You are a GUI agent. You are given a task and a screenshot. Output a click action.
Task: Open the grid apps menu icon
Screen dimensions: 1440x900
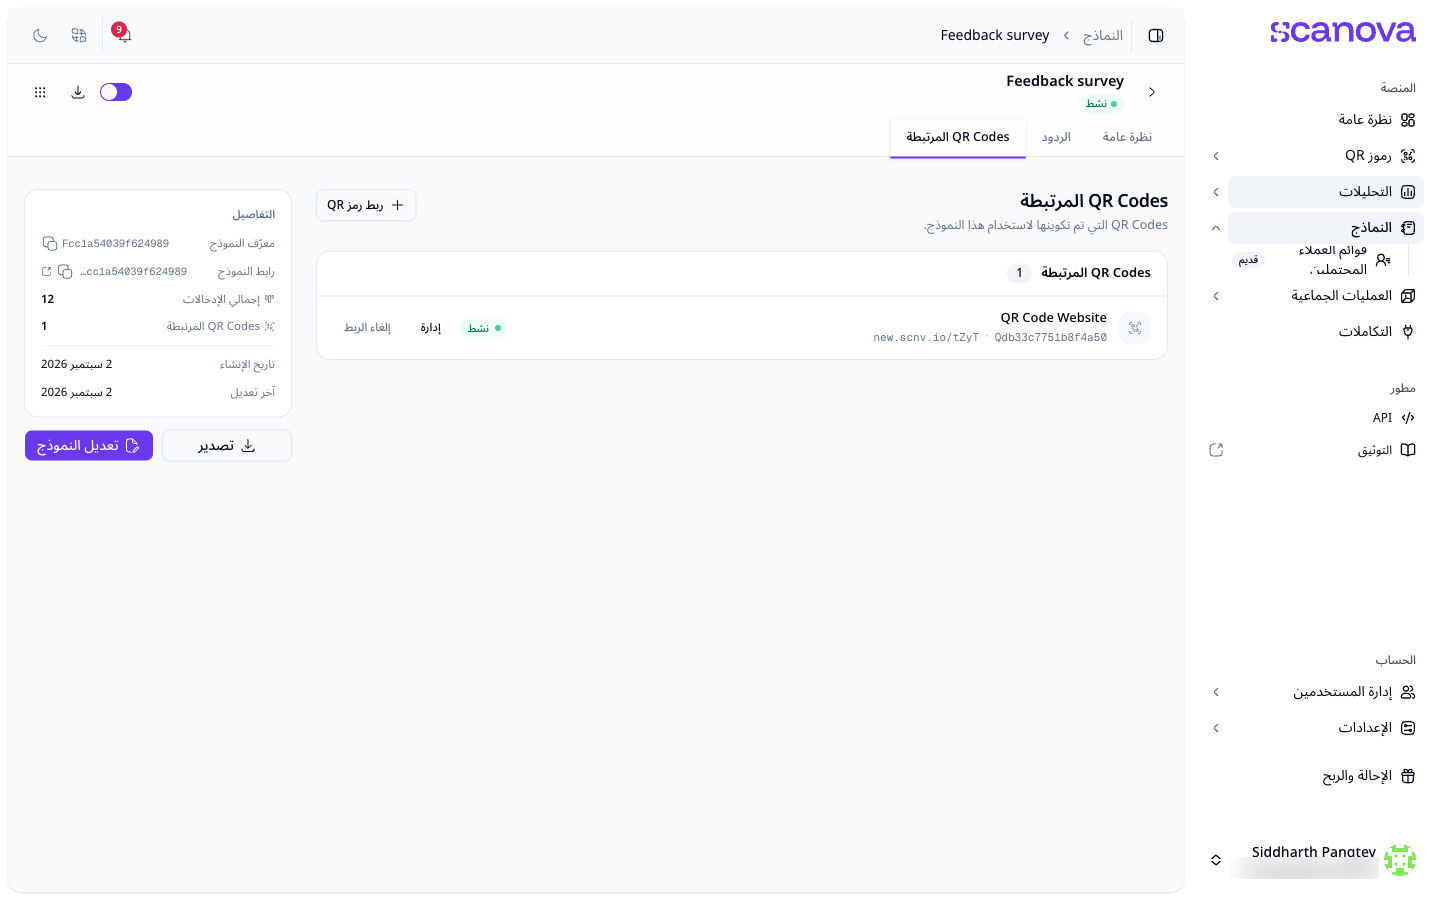(40, 92)
